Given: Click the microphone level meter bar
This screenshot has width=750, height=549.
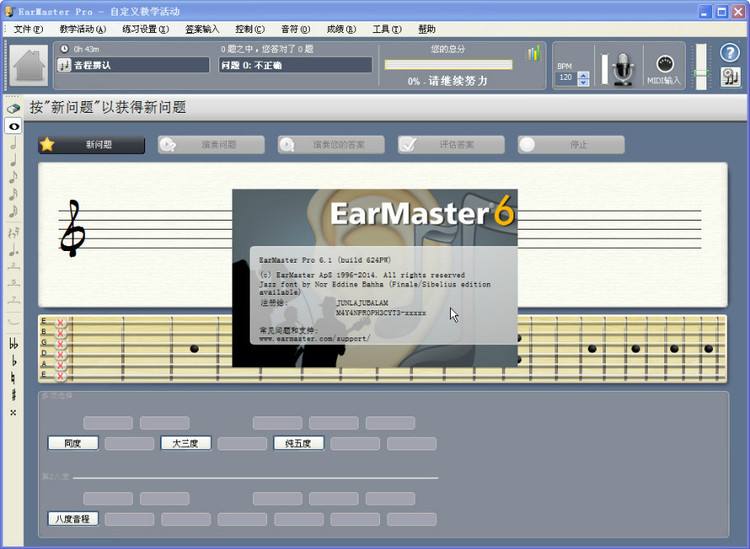Looking at the screenshot, I should [x=605, y=70].
